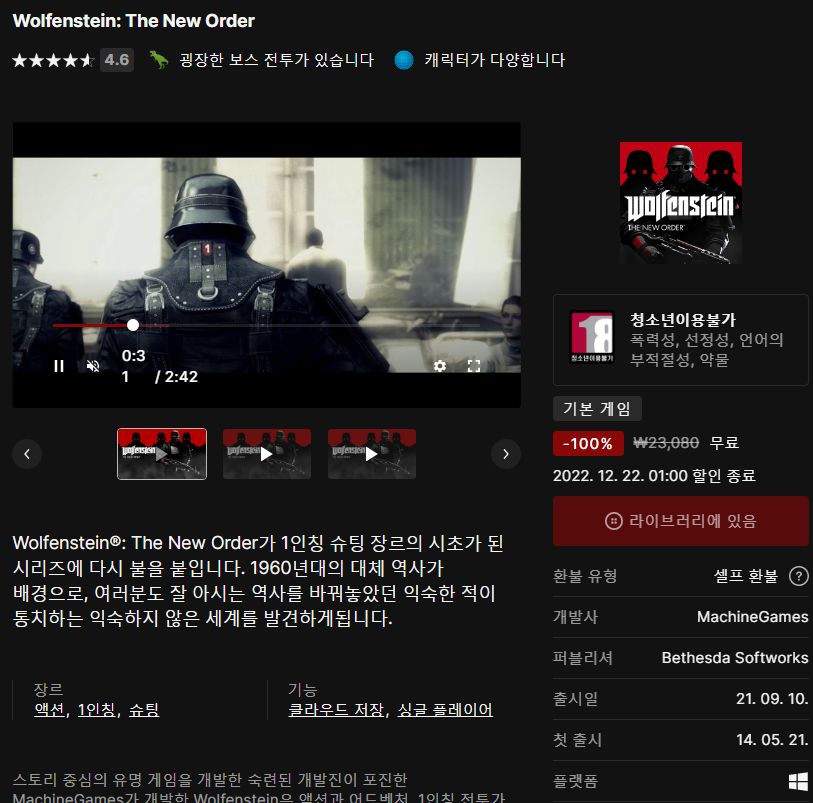Open the 셀프 환불 help question icon
Viewport: 813px width, 803px height.
798,576
